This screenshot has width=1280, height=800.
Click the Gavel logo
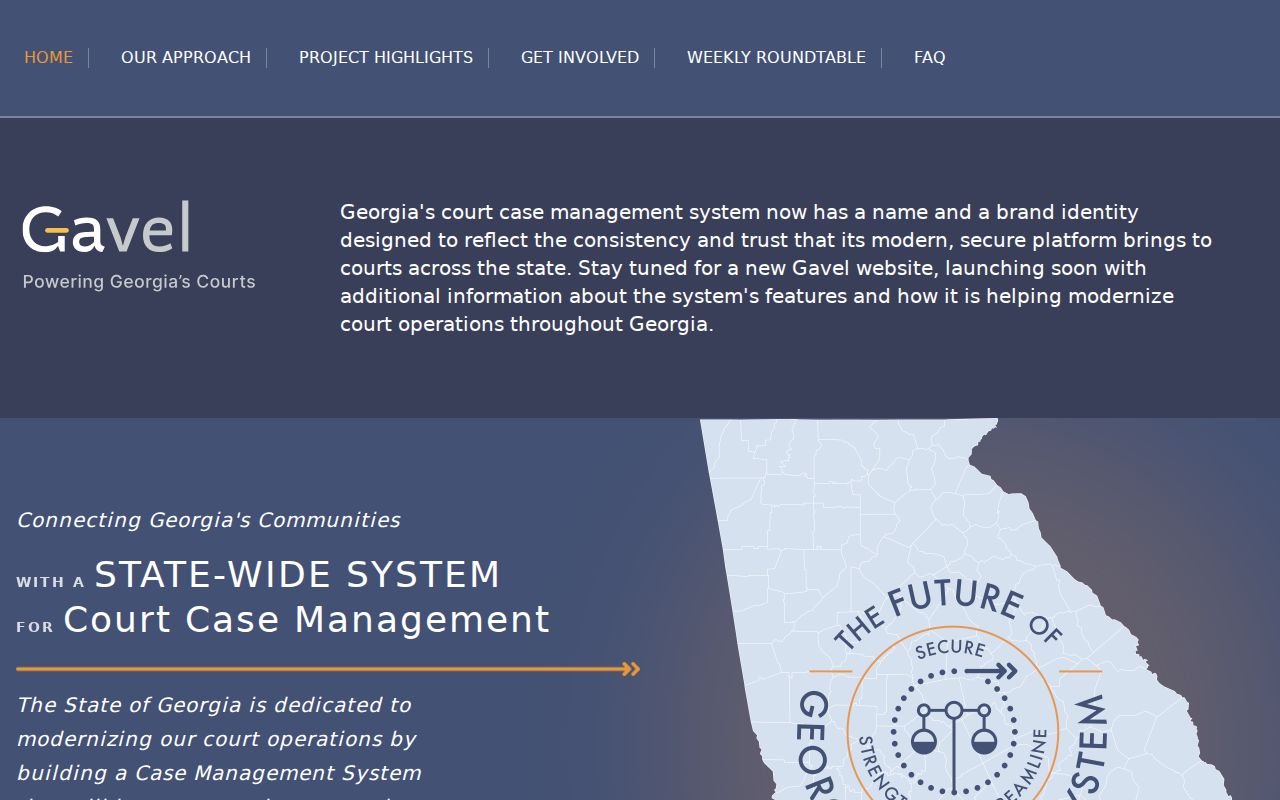coord(106,227)
